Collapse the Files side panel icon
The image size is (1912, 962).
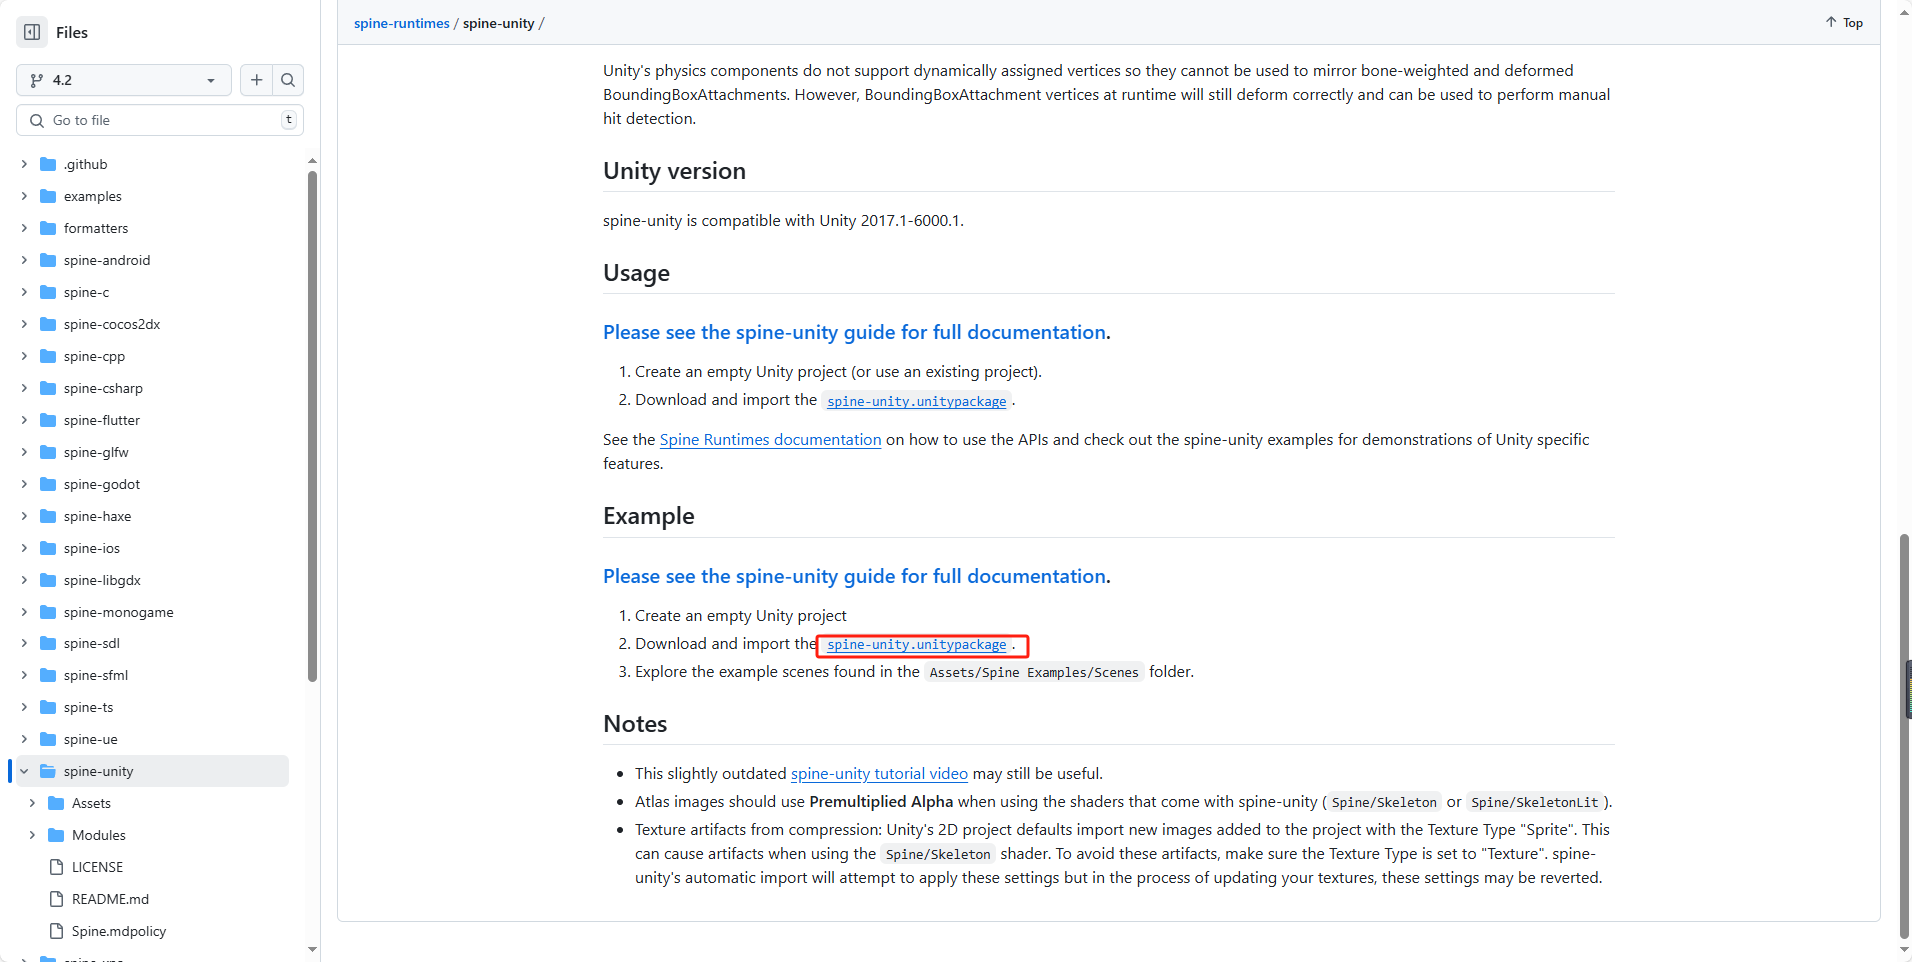[32, 32]
